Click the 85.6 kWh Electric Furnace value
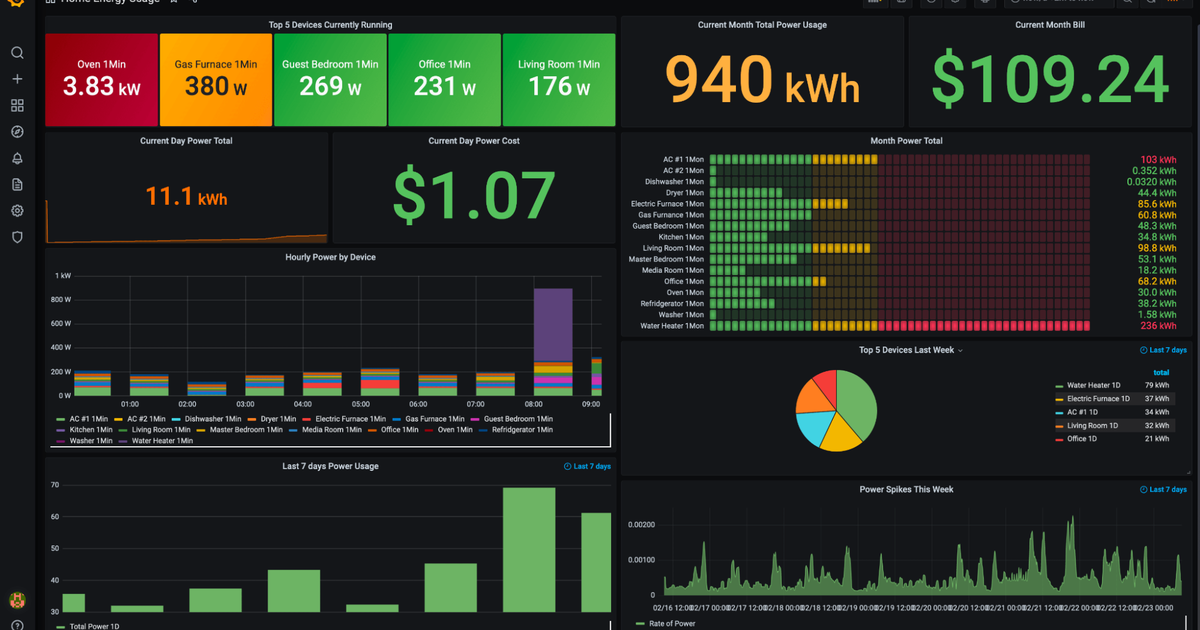1200x630 pixels. tap(1155, 204)
